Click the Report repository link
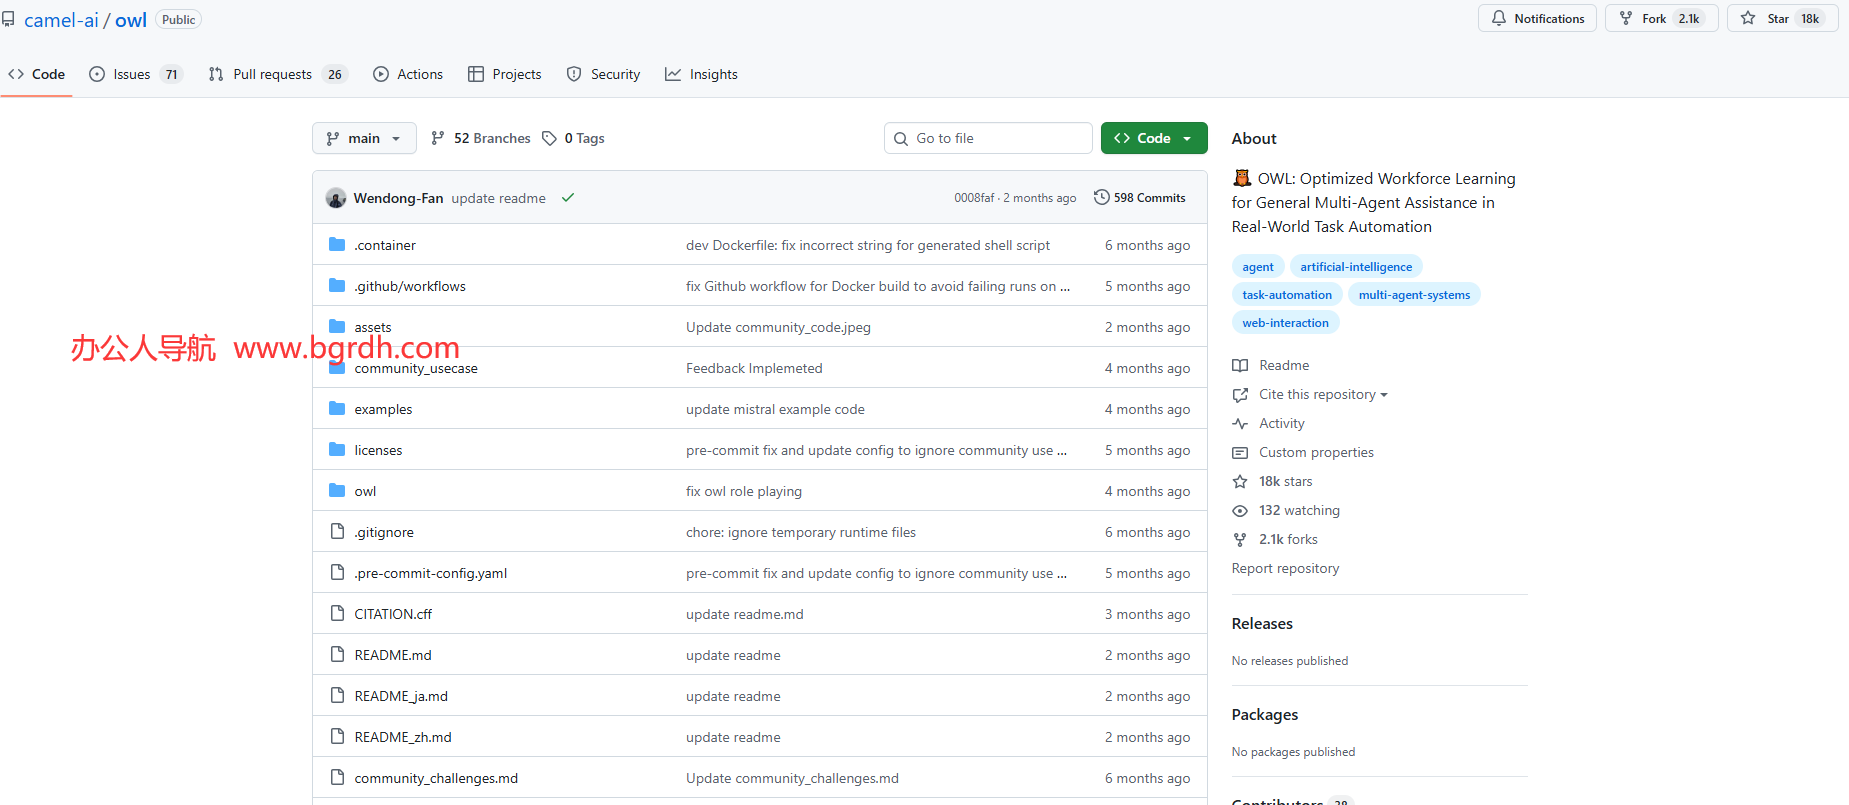 click(1285, 568)
